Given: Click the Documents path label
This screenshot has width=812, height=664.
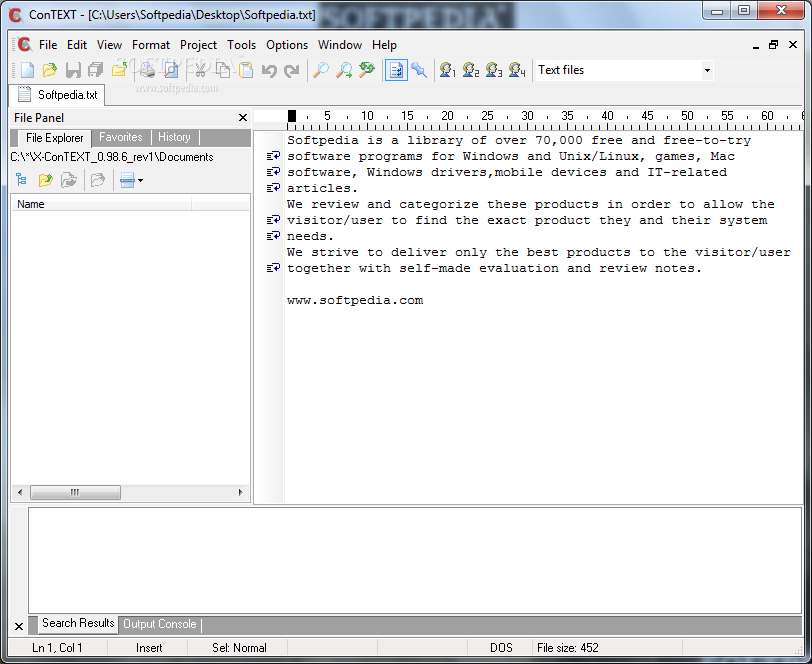Looking at the screenshot, I should 112,157.
